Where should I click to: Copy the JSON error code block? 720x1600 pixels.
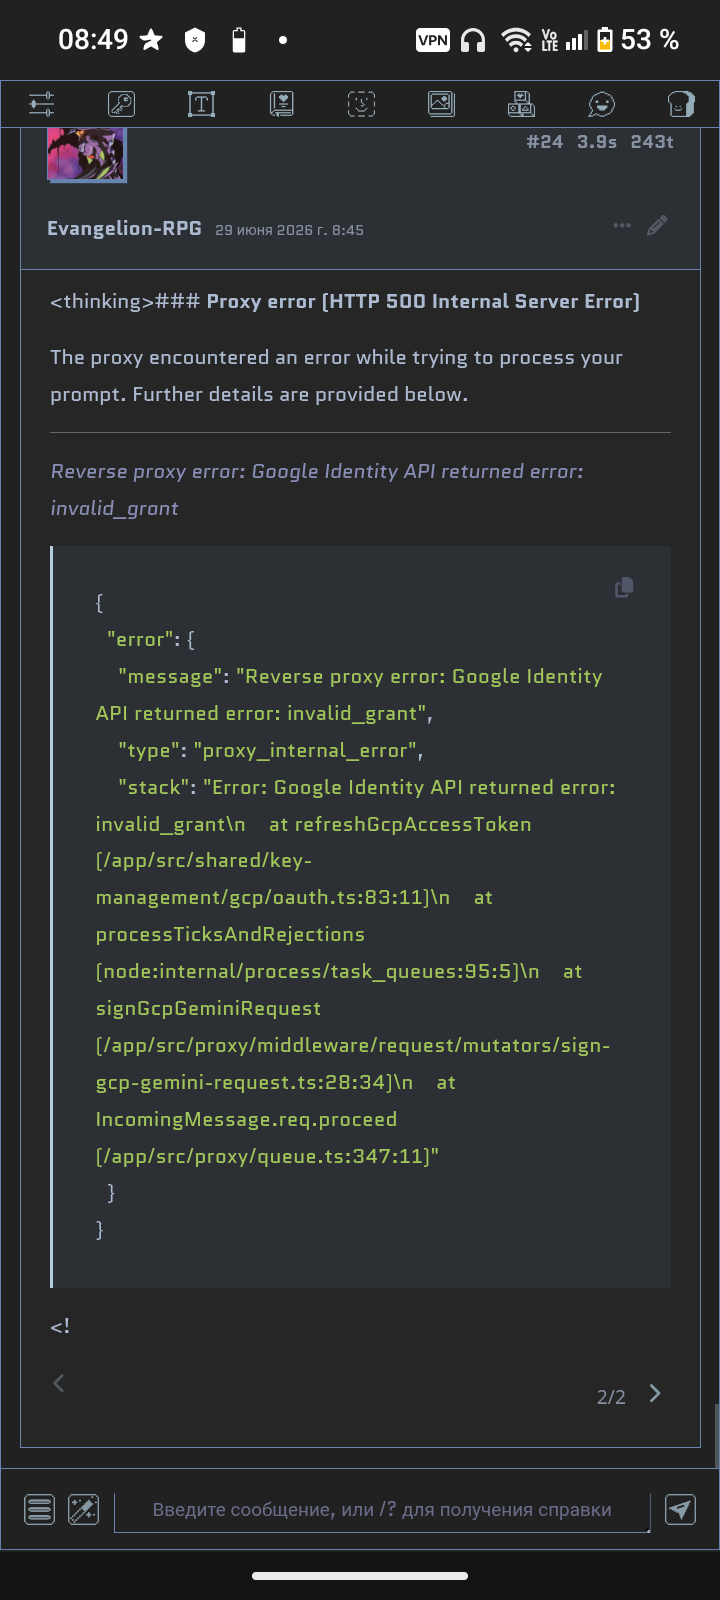[624, 587]
